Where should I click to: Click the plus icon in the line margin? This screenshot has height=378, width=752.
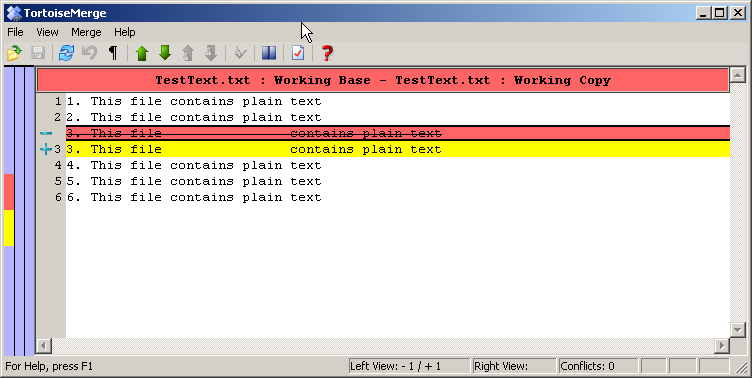[x=46, y=149]
